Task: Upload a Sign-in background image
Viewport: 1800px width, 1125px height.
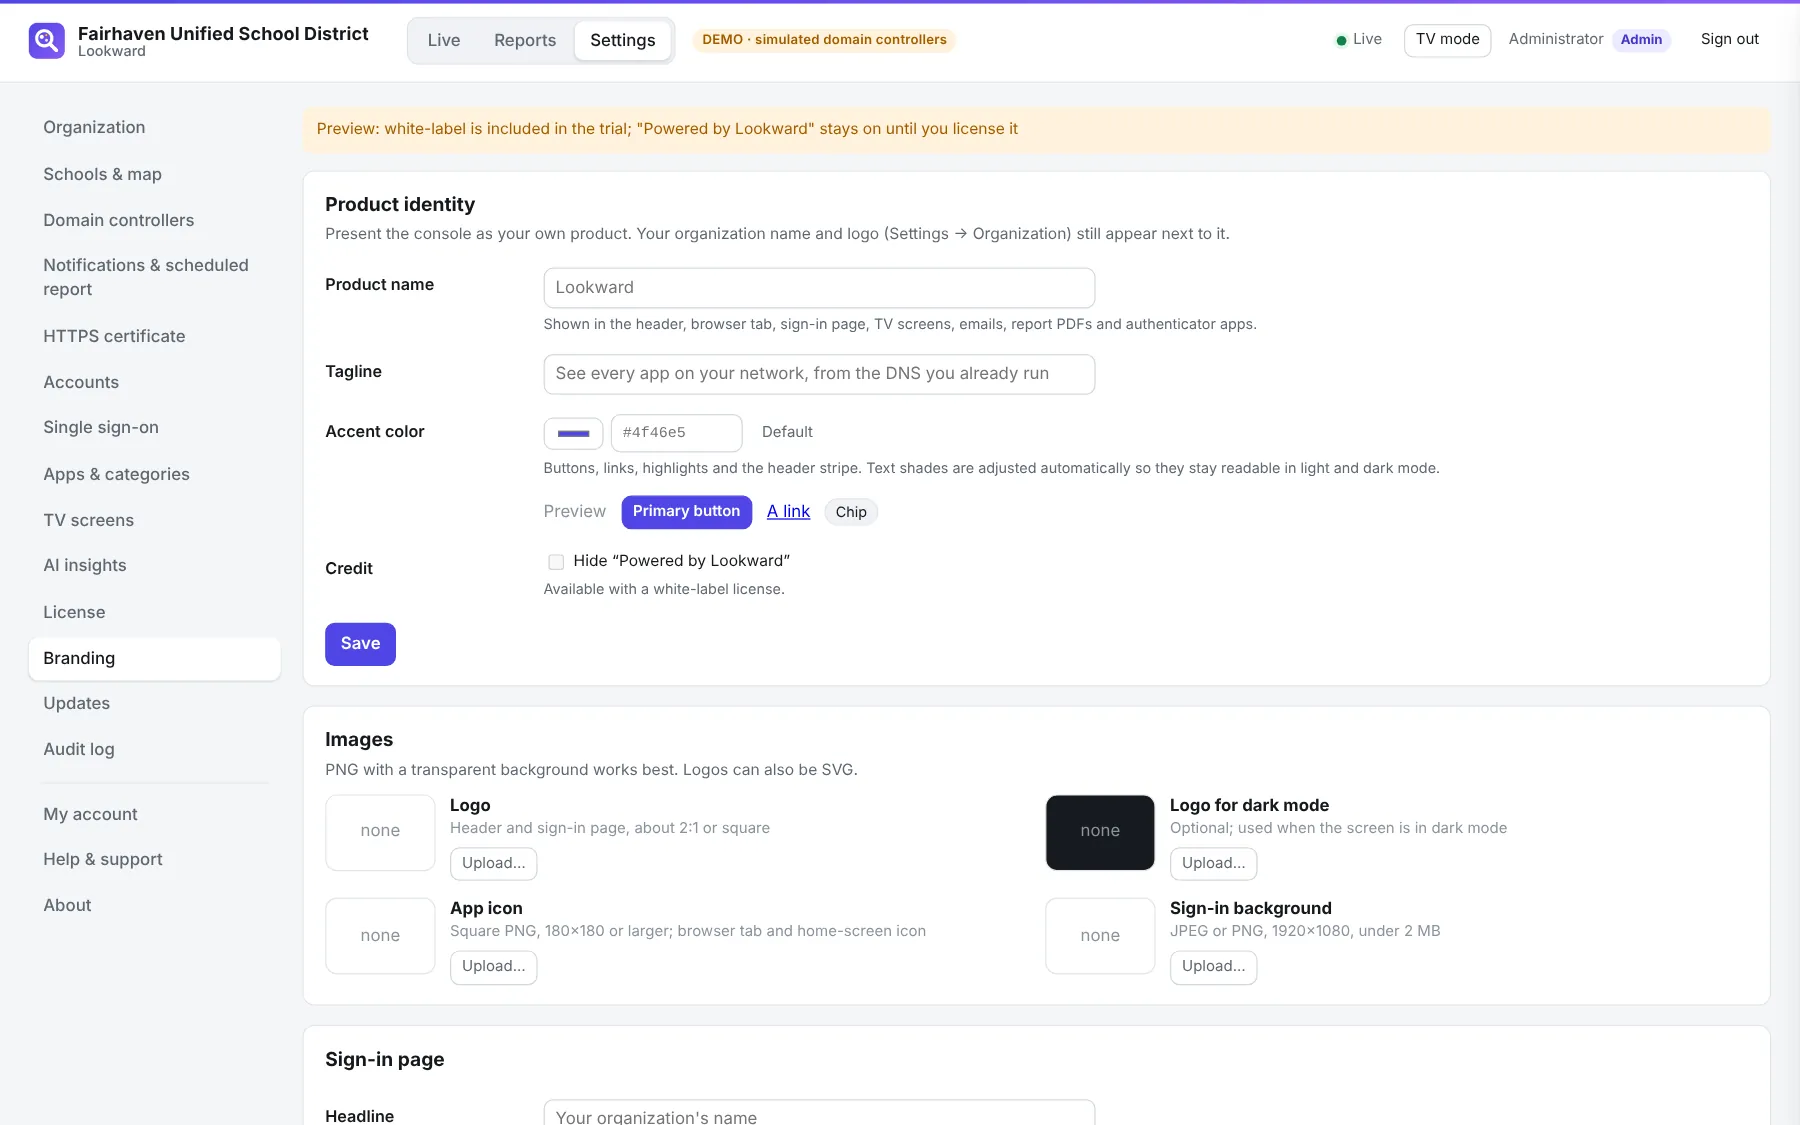Action: (x=1213, y=967)
